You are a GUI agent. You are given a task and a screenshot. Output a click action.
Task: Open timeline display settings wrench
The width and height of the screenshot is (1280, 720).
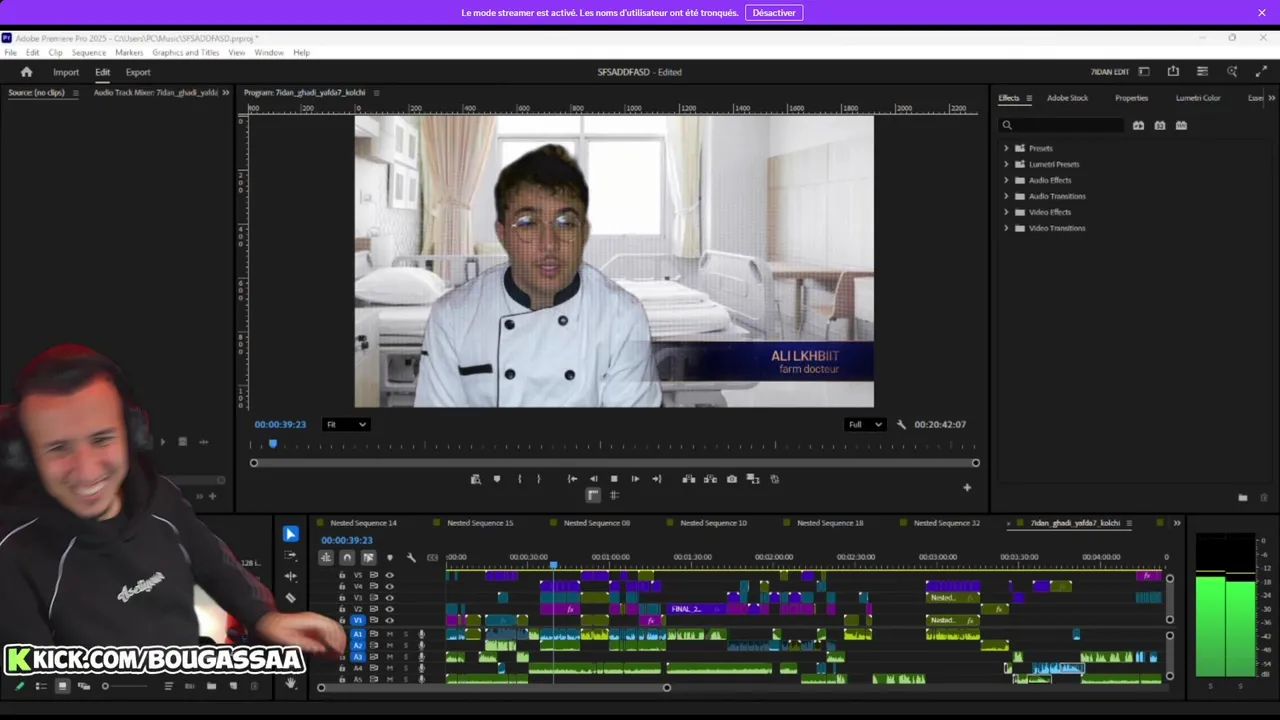tap(411, 557)
